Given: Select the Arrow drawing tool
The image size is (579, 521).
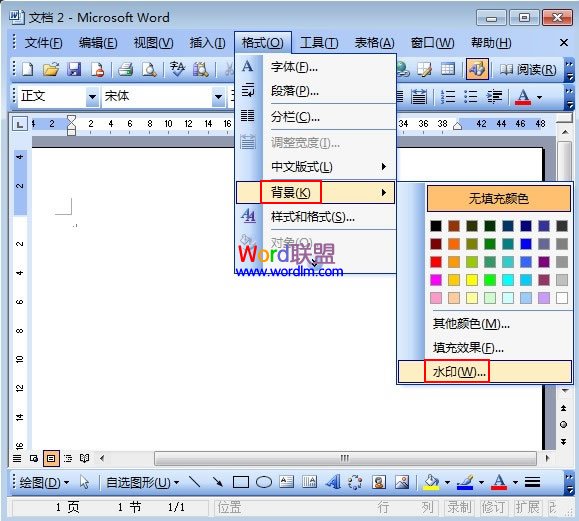Looking at the screenshot, I should tap(218, 482).
